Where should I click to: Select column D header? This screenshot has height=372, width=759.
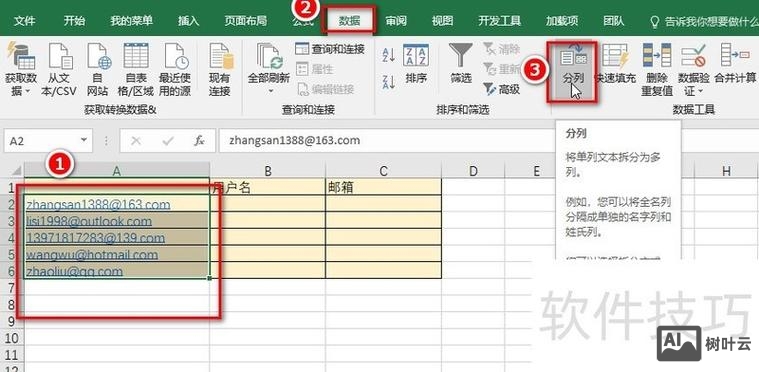pyautogui.click(x=473, y=170)
